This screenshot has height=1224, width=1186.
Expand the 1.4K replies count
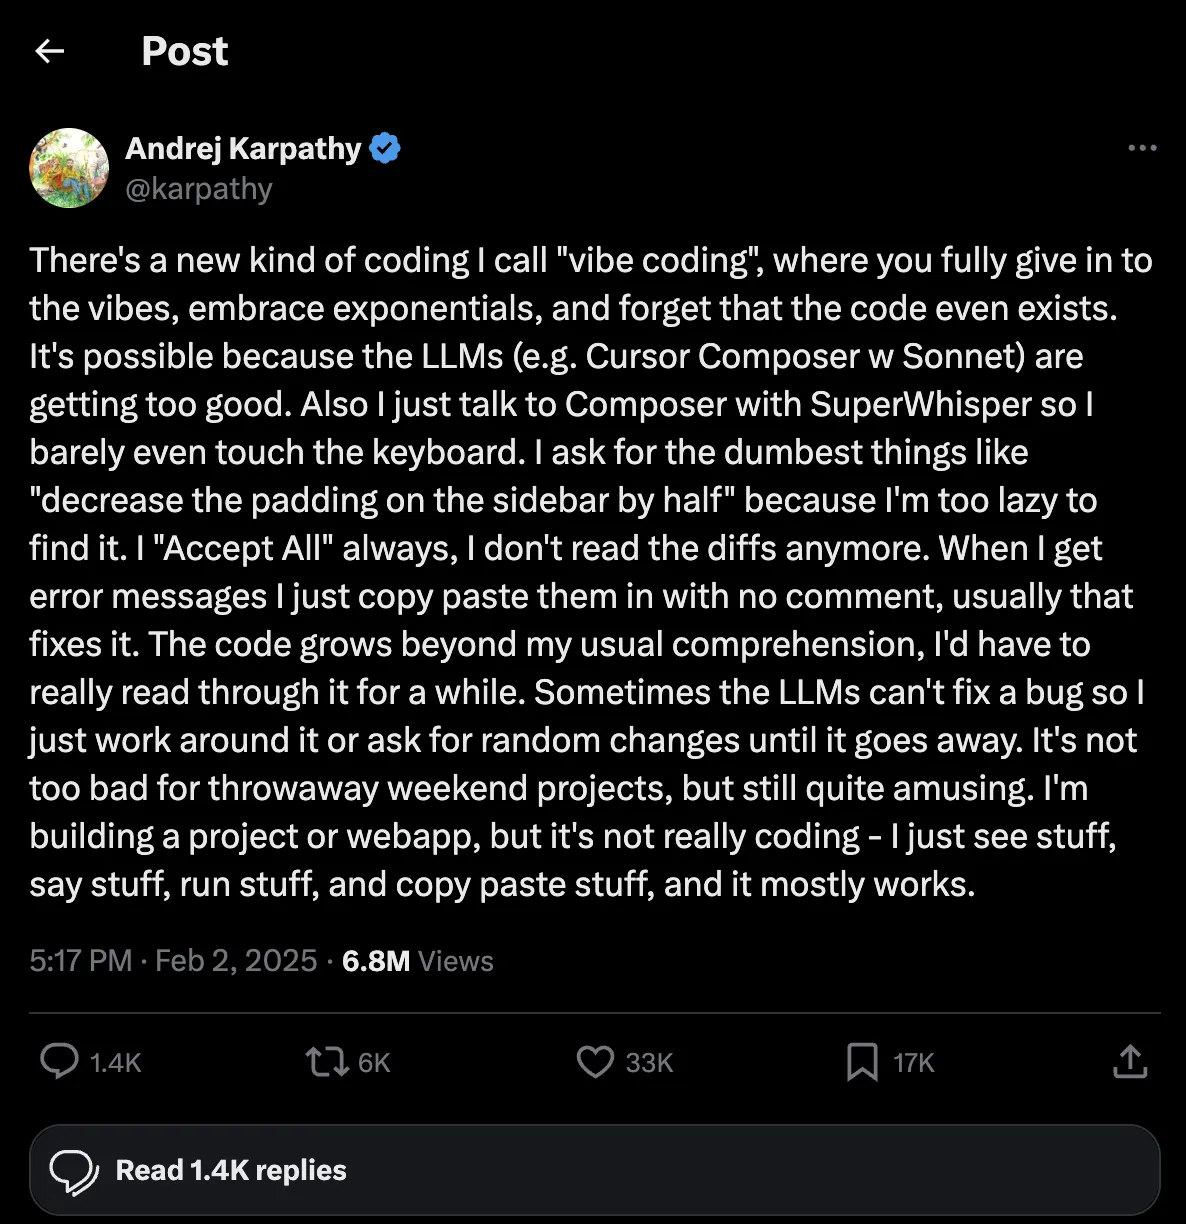pyautogui.click(x=115, y=1062)
